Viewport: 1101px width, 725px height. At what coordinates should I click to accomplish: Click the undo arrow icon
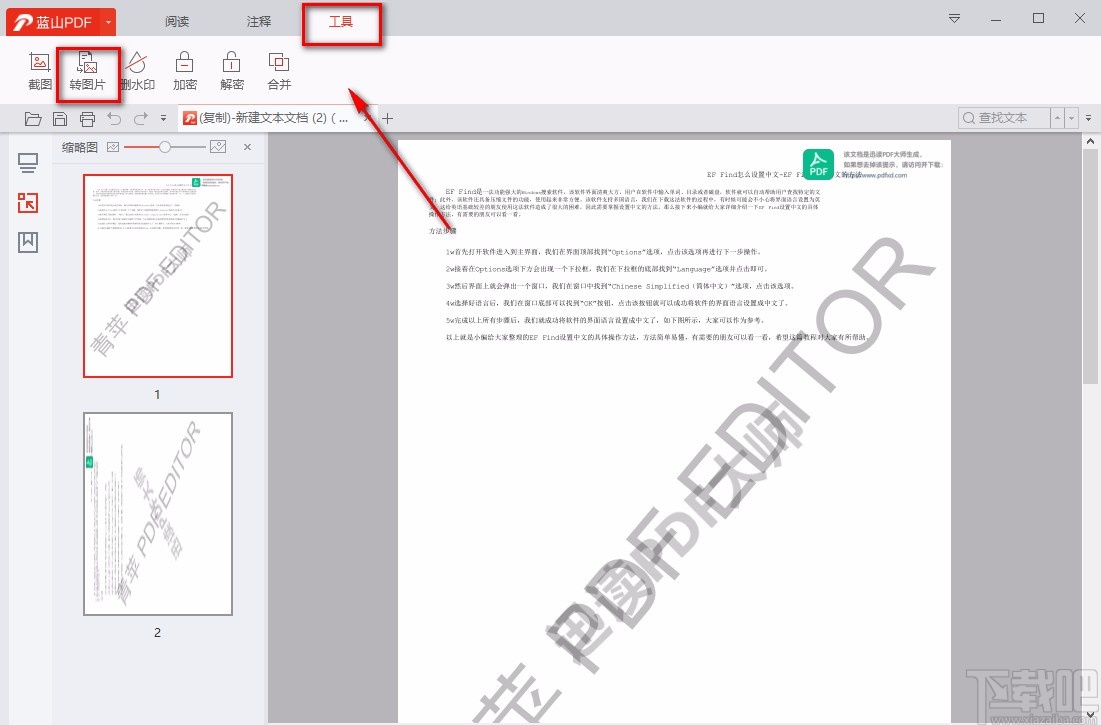click(x=115, y=118)
